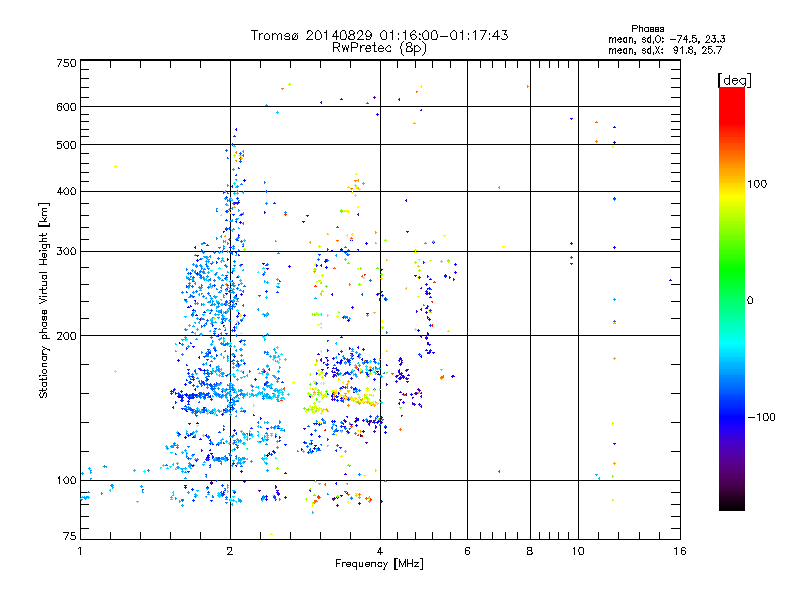The image size is (800, 600).
Task: Click the y-axis tick label '200'
Action: [x=66, y=336]
